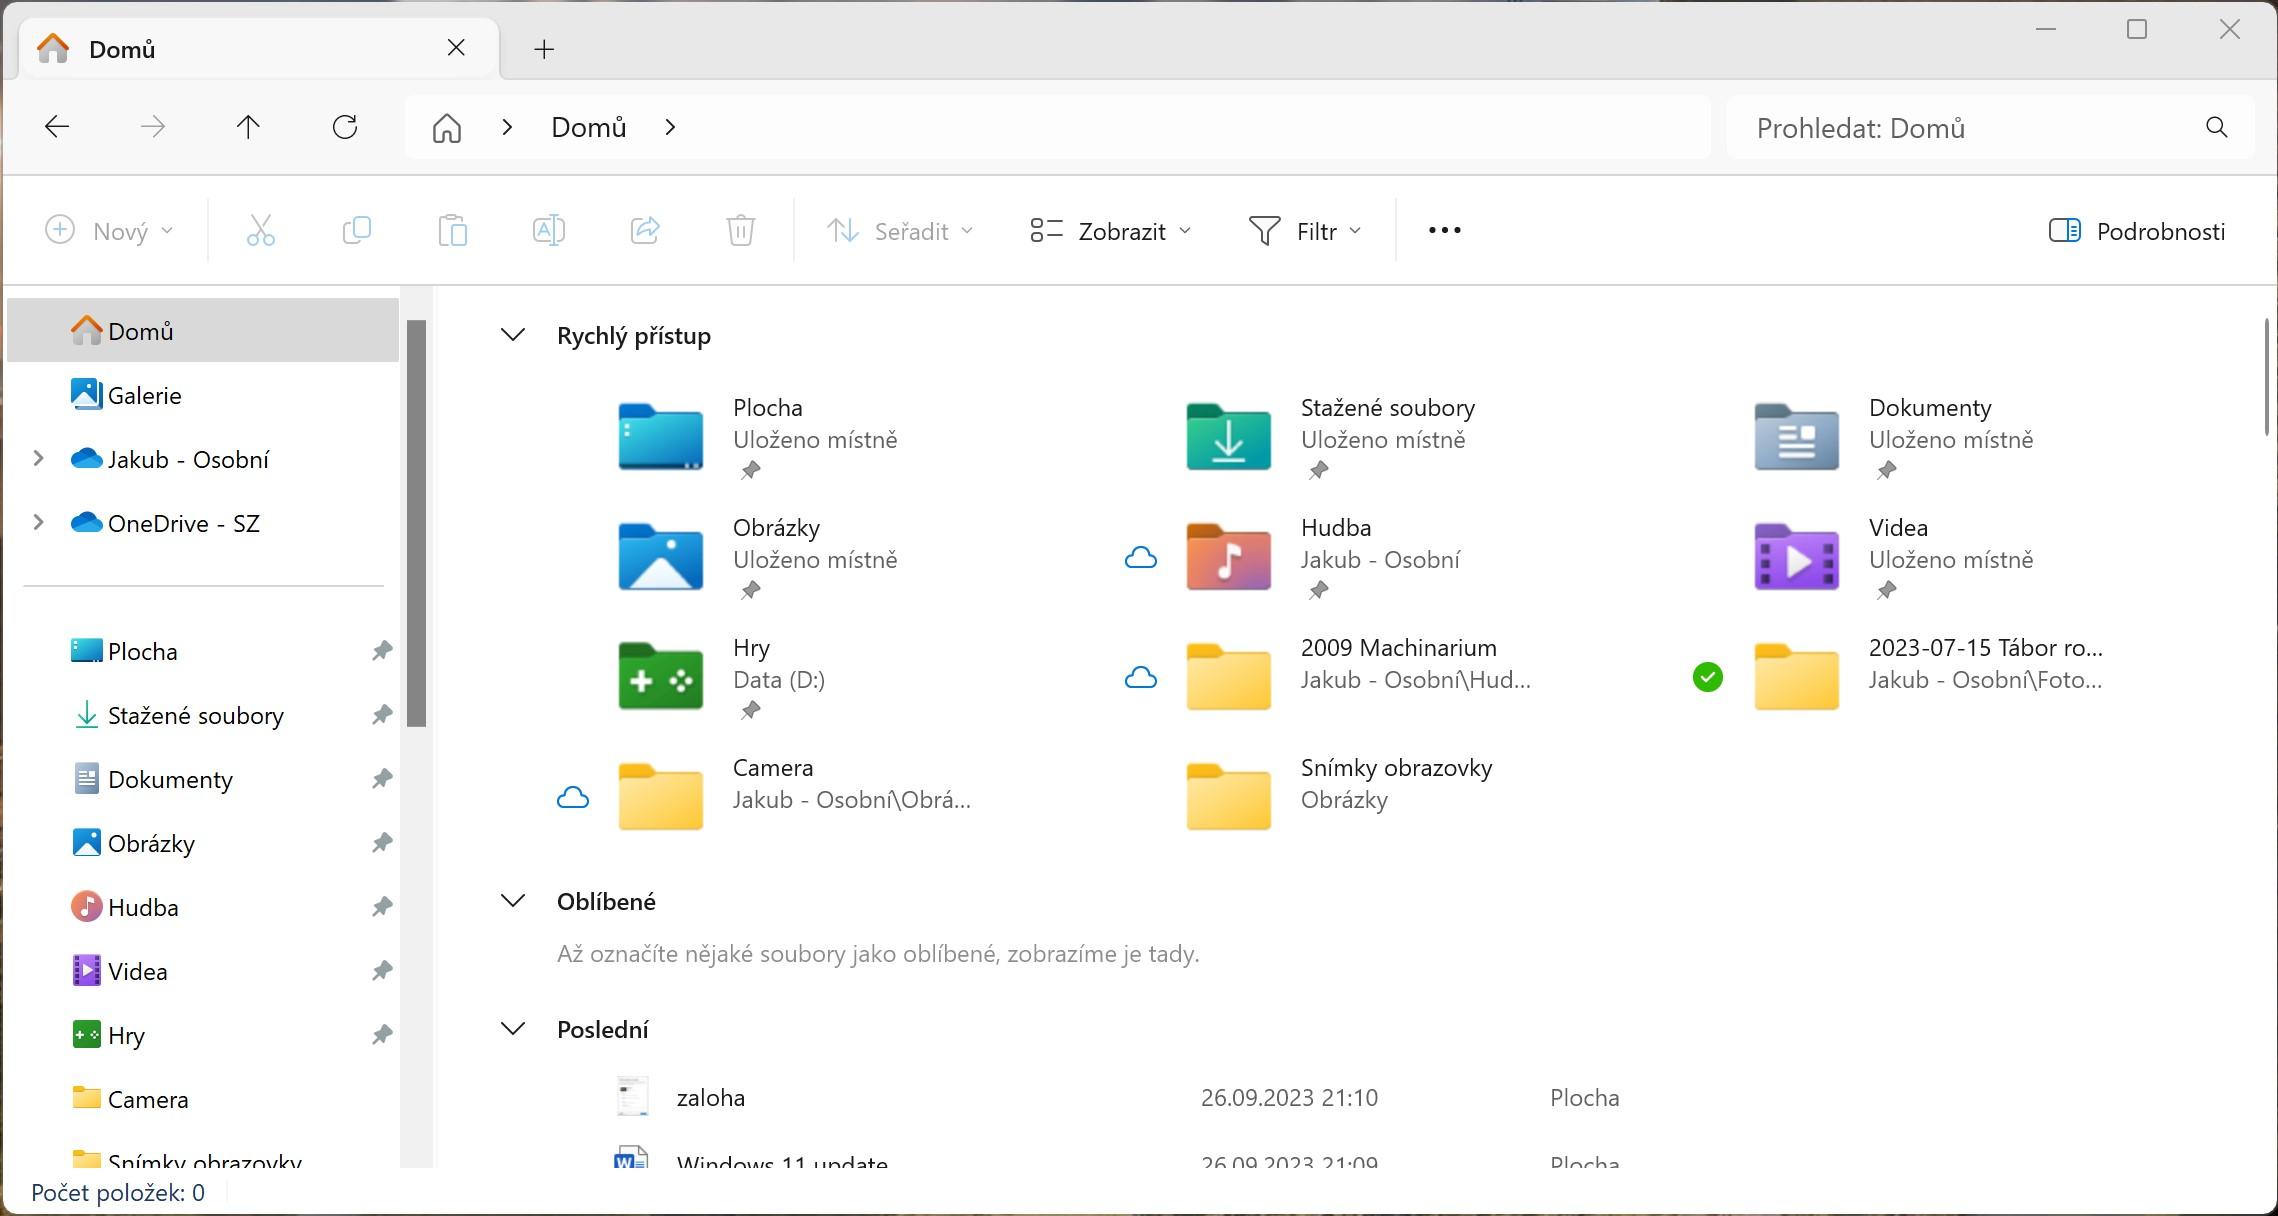Select Domů in the navigation pane
The image size is (2278, 1216).
(x=203, y=331)
